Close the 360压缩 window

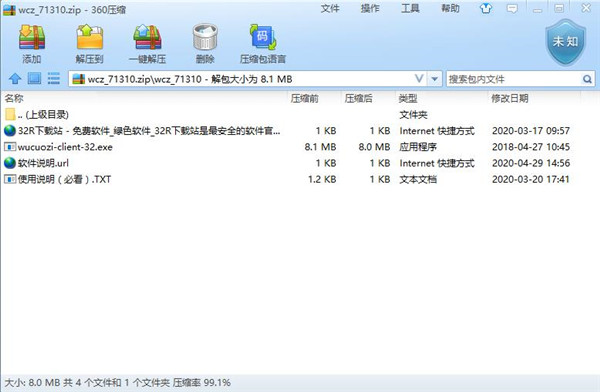586,8
